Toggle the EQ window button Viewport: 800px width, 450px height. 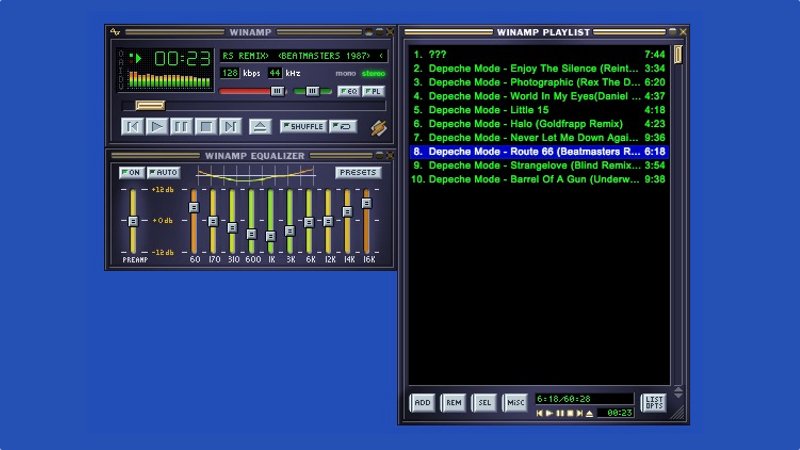tap(349, 91)
